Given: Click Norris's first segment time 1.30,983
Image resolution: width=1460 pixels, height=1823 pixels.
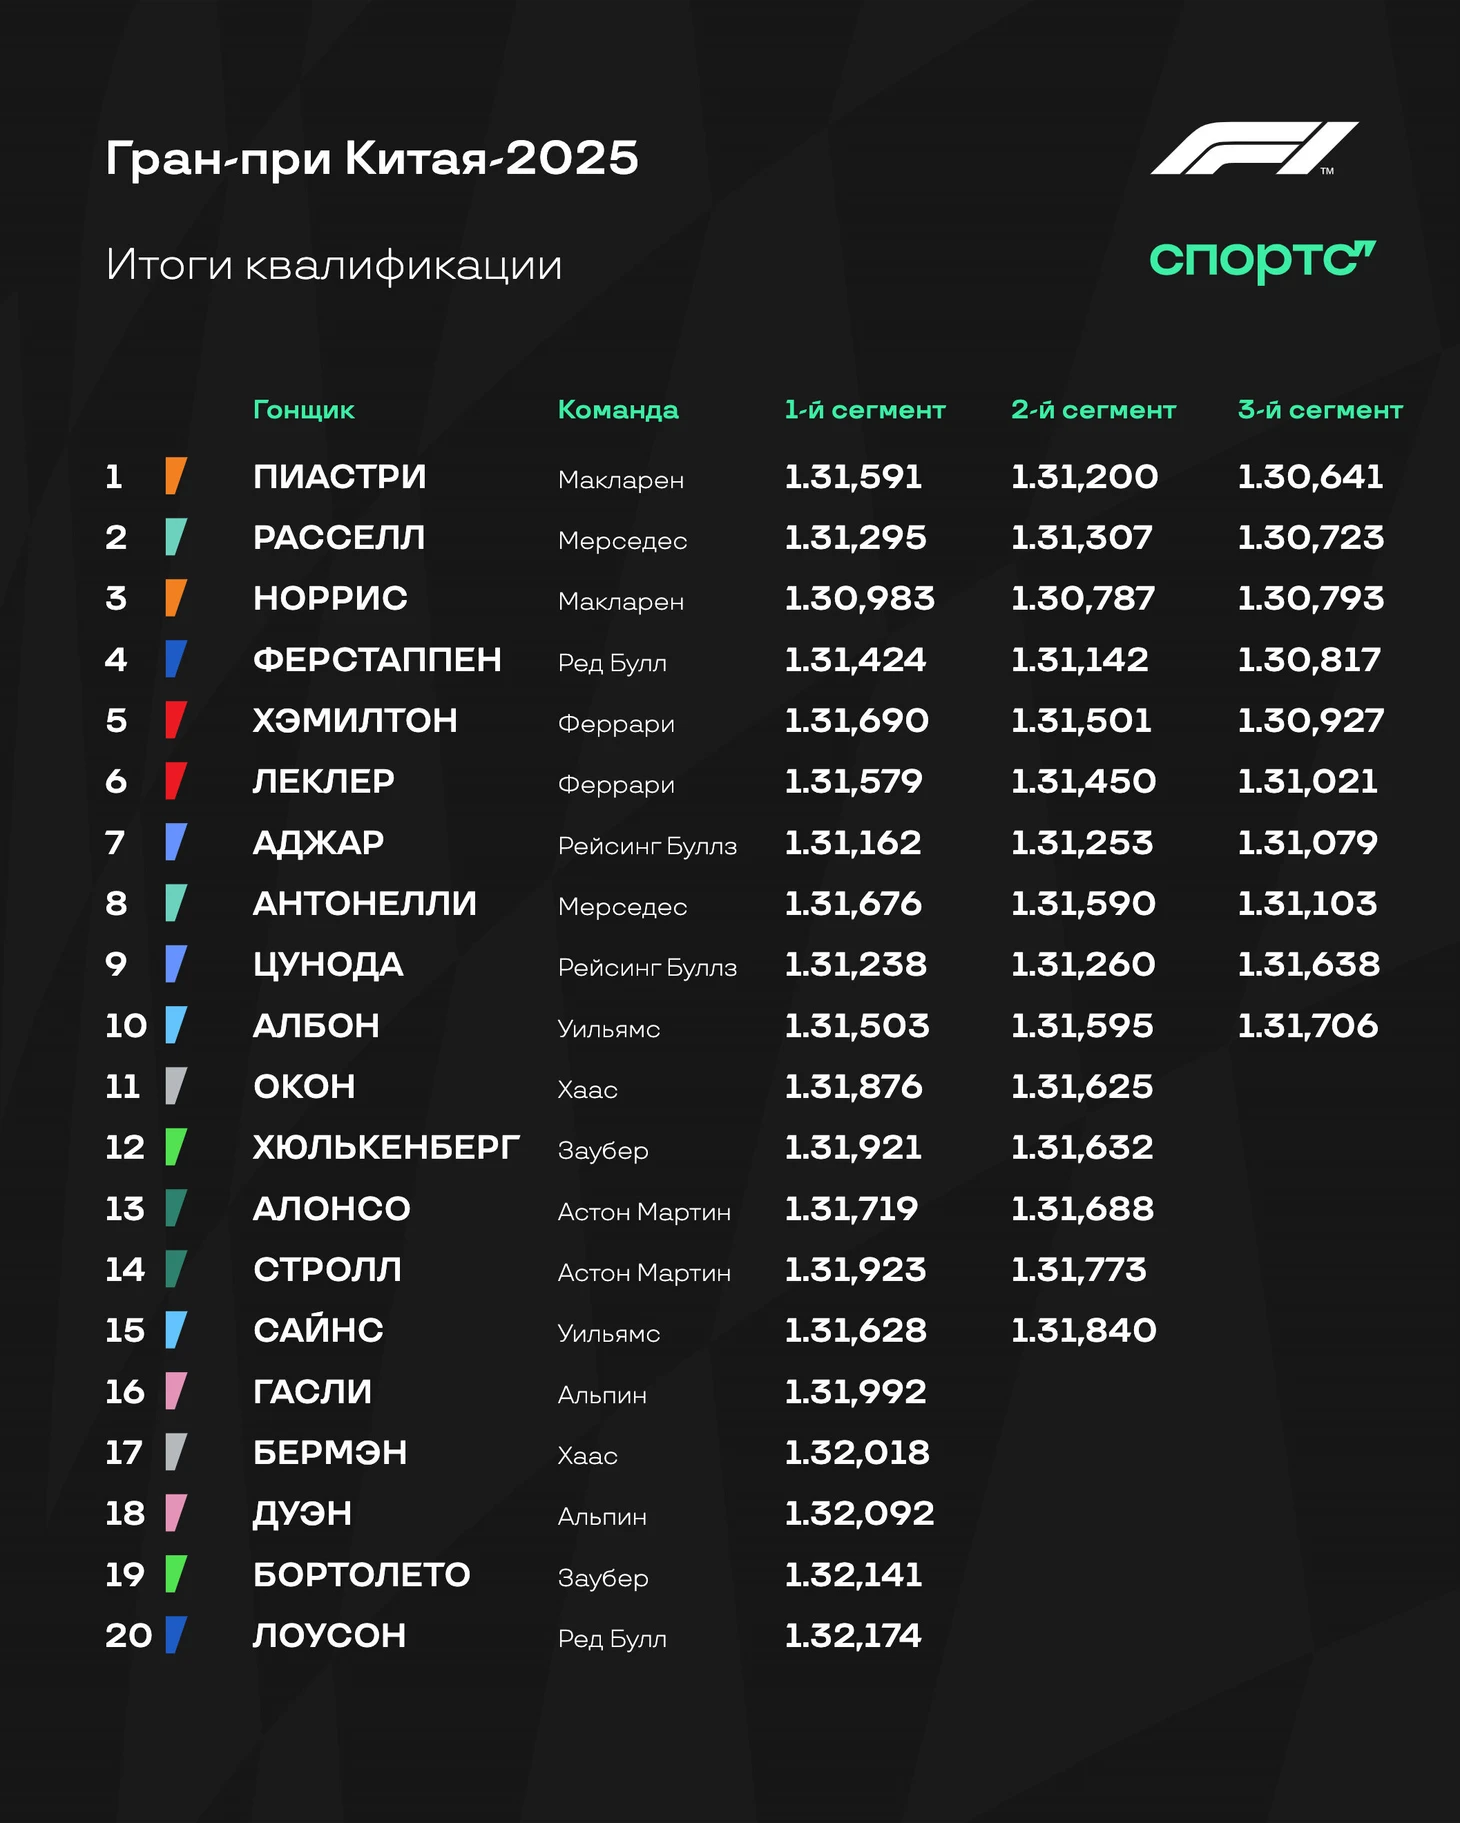Looking at the screenshot, I should click(x=860, y=599).
